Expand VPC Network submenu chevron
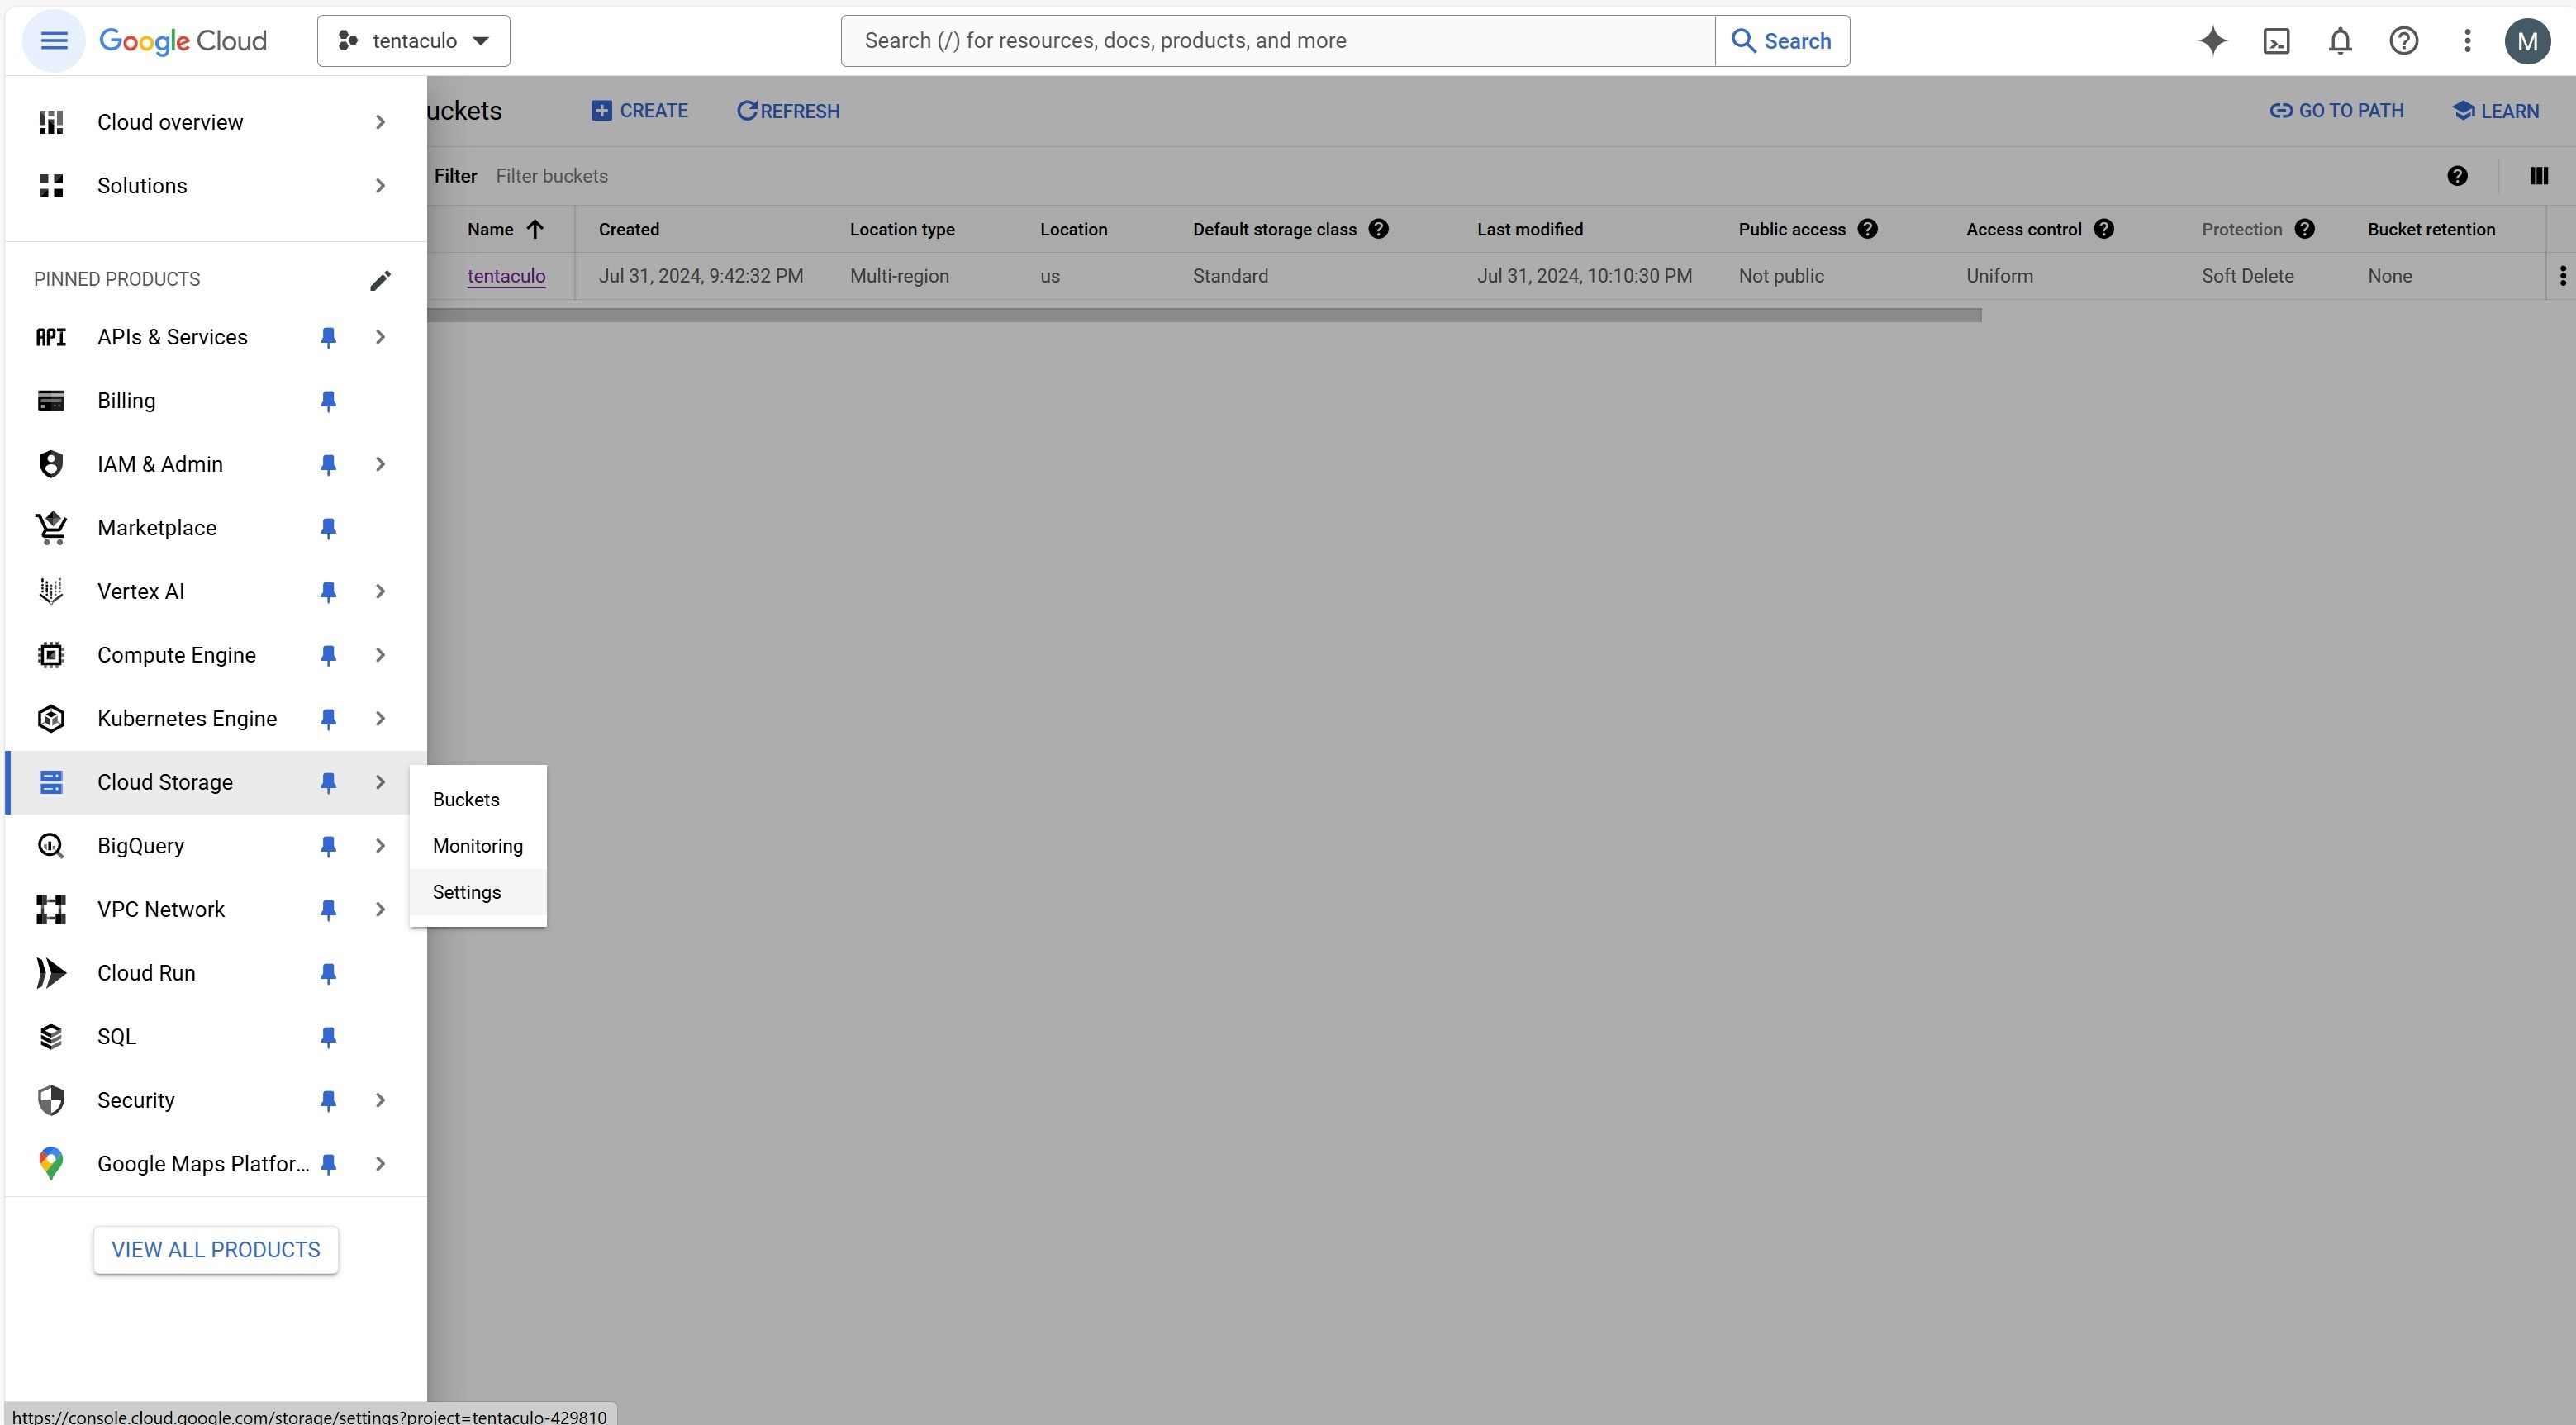The image size is (2576, 1425). pyautogui.click(x=380, y=909)
